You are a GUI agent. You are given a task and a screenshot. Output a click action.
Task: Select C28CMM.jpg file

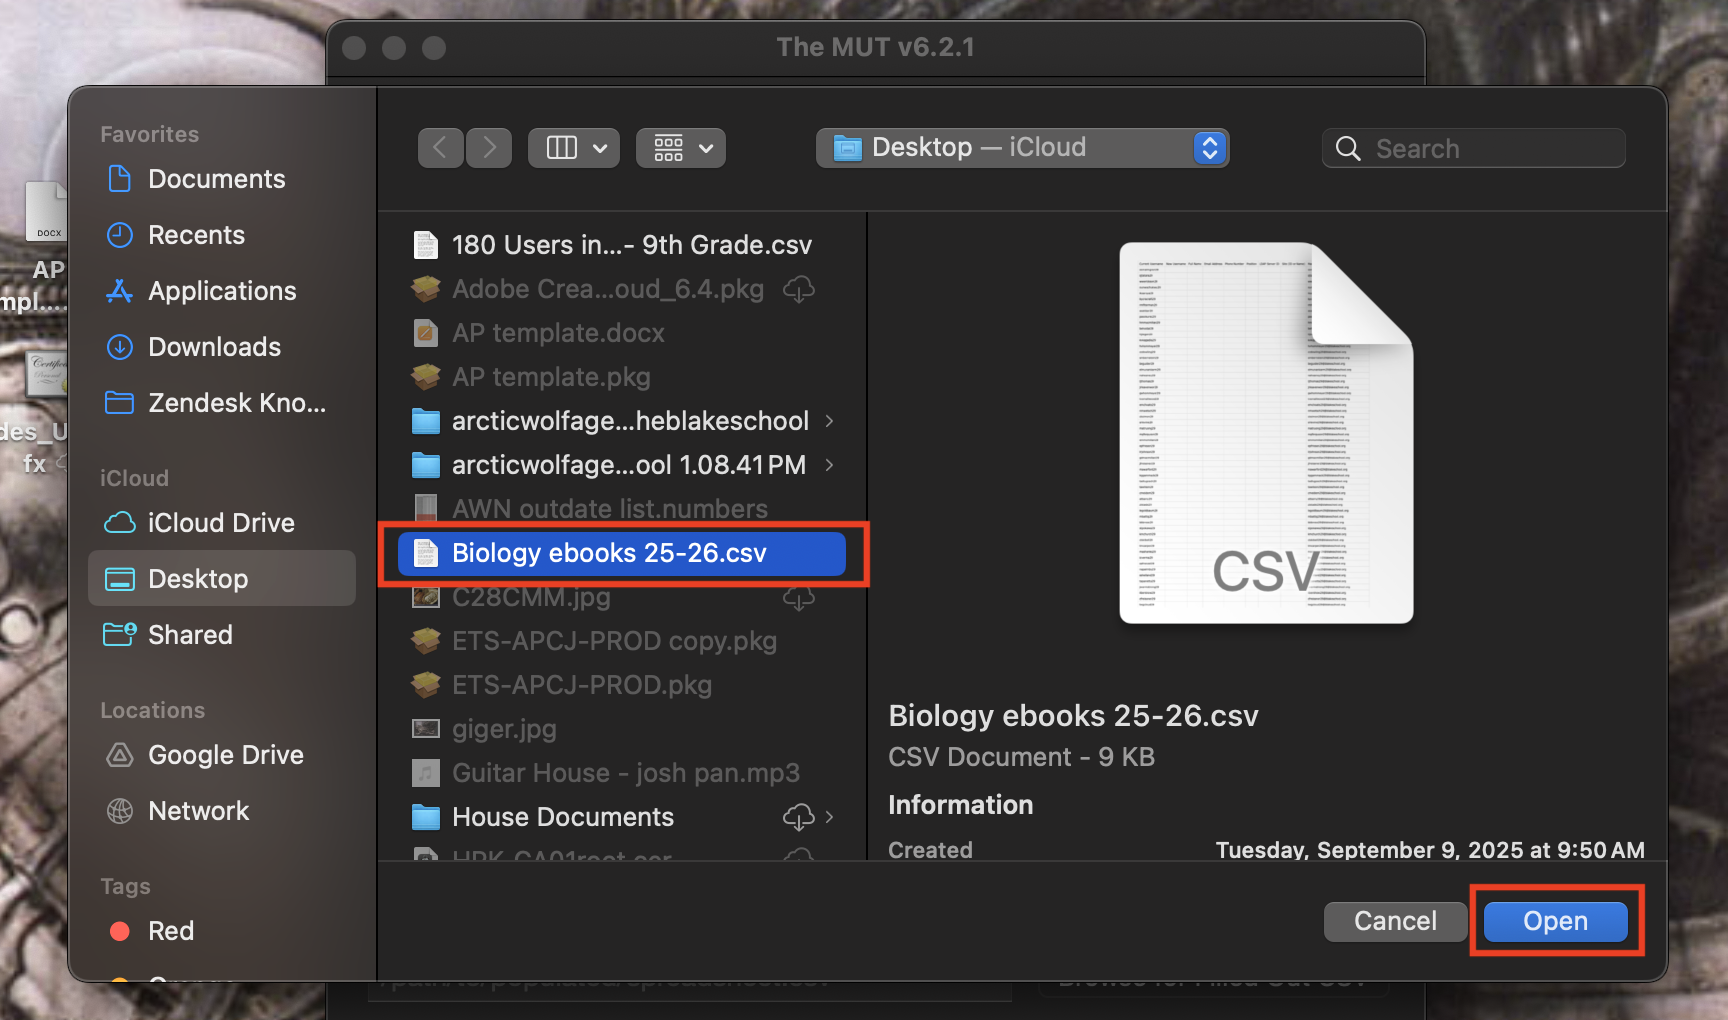622,597
